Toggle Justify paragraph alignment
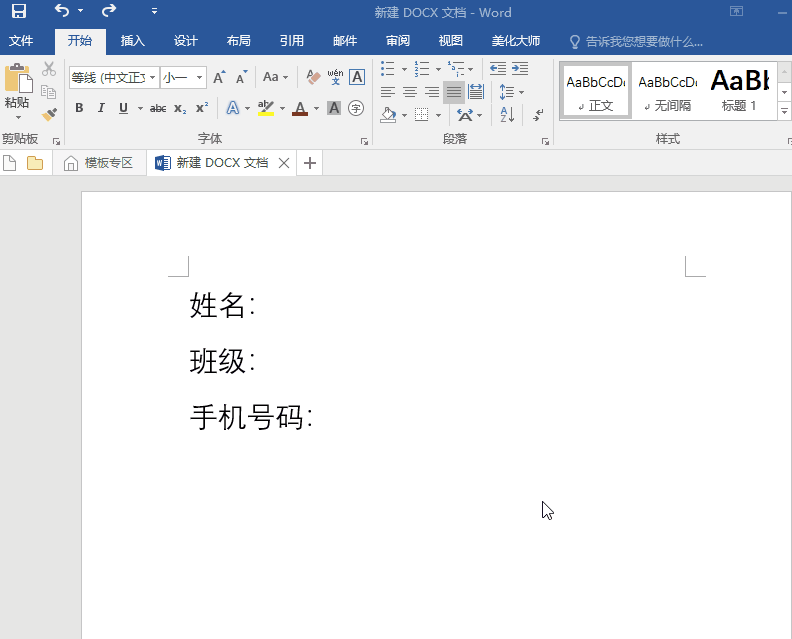 coord(454,92)
